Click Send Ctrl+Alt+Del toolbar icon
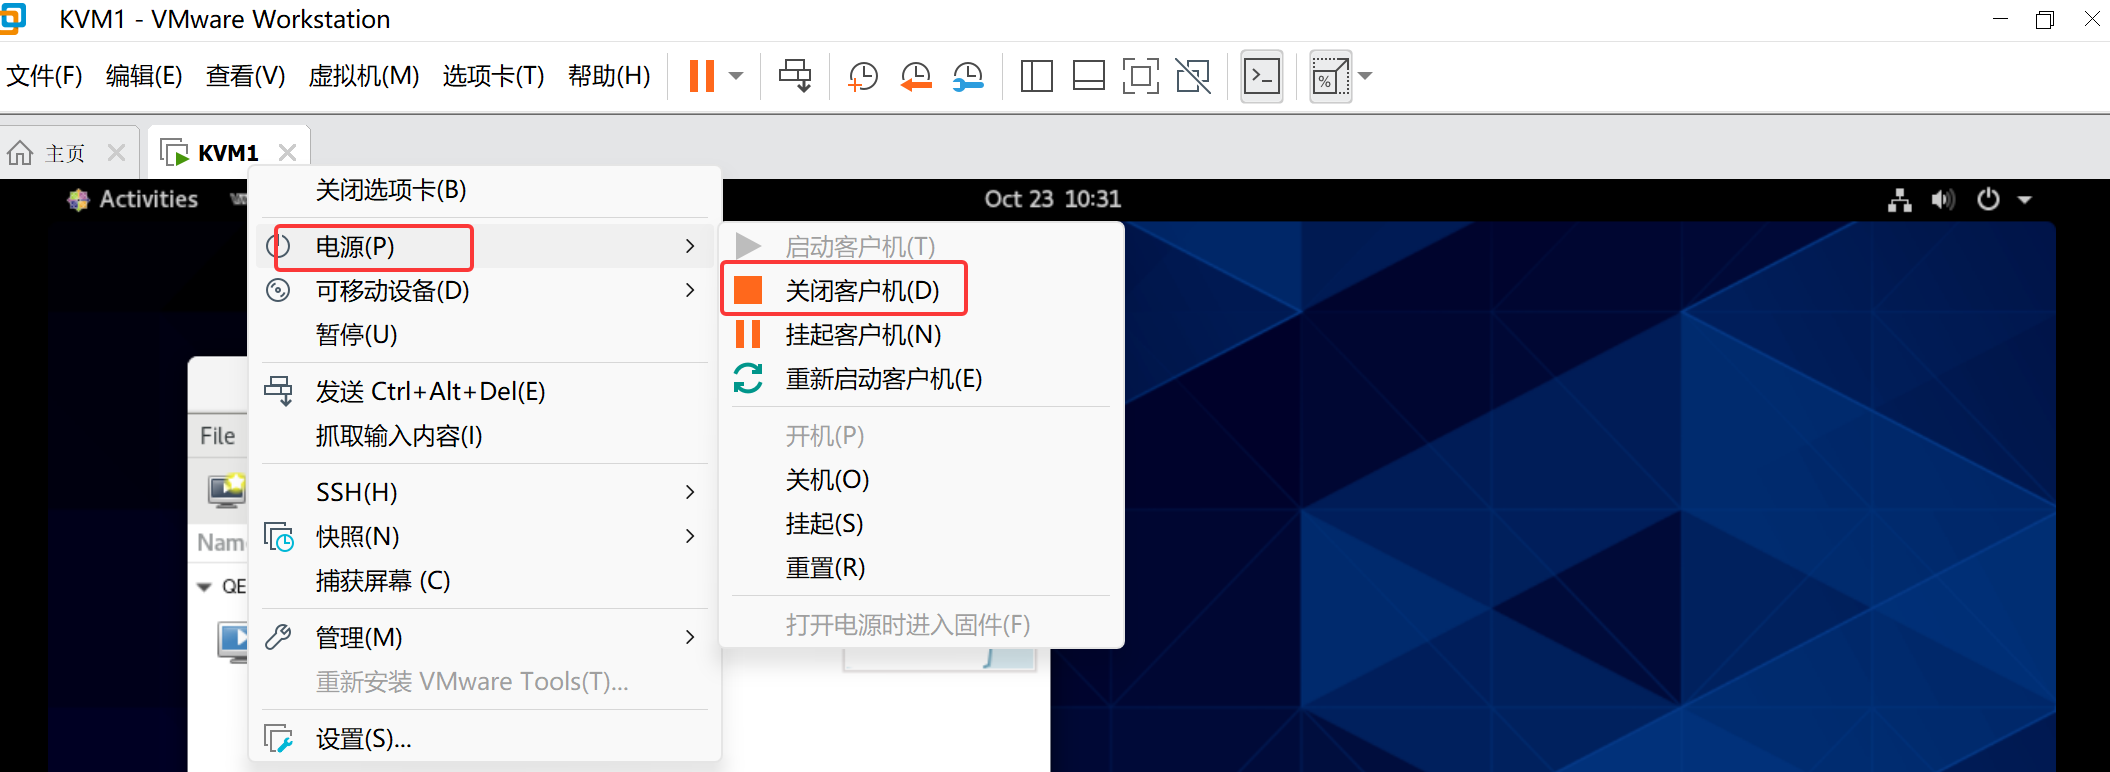The width and height of the screenshot is (2110, 772). tap(795, 76)
